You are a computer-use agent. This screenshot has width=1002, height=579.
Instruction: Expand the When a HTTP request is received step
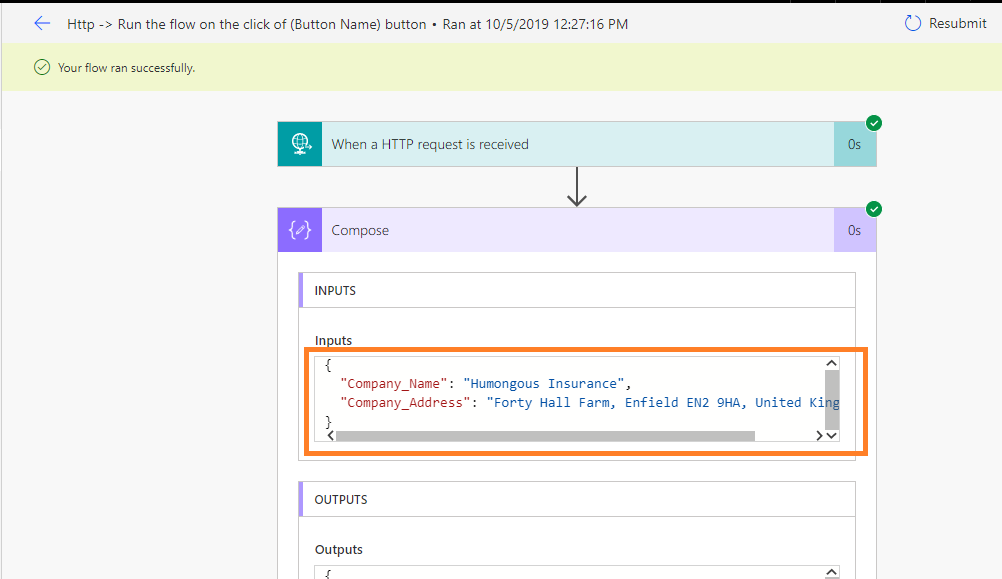pos(578,144)
